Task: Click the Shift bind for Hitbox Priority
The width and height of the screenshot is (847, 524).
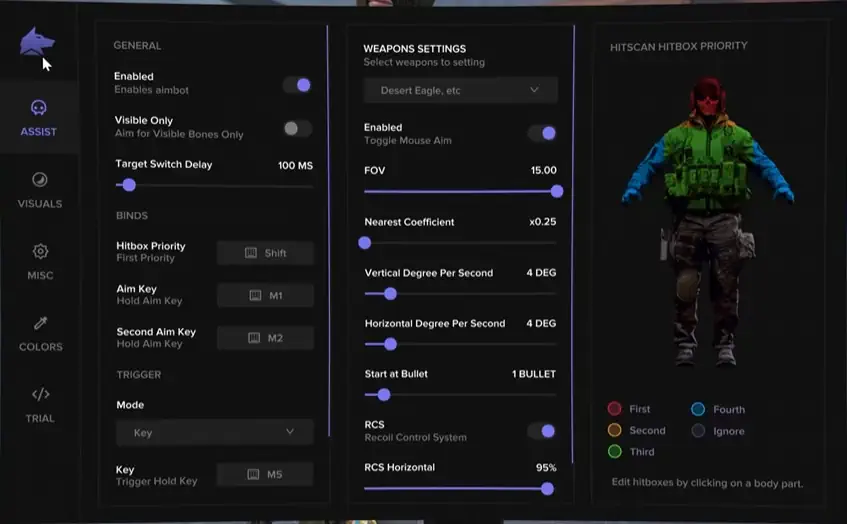Action: click(x=265, y=253)
